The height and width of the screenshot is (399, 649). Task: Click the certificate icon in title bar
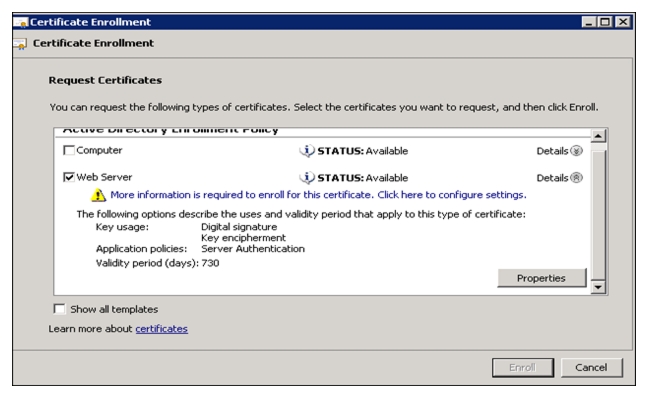21,22
